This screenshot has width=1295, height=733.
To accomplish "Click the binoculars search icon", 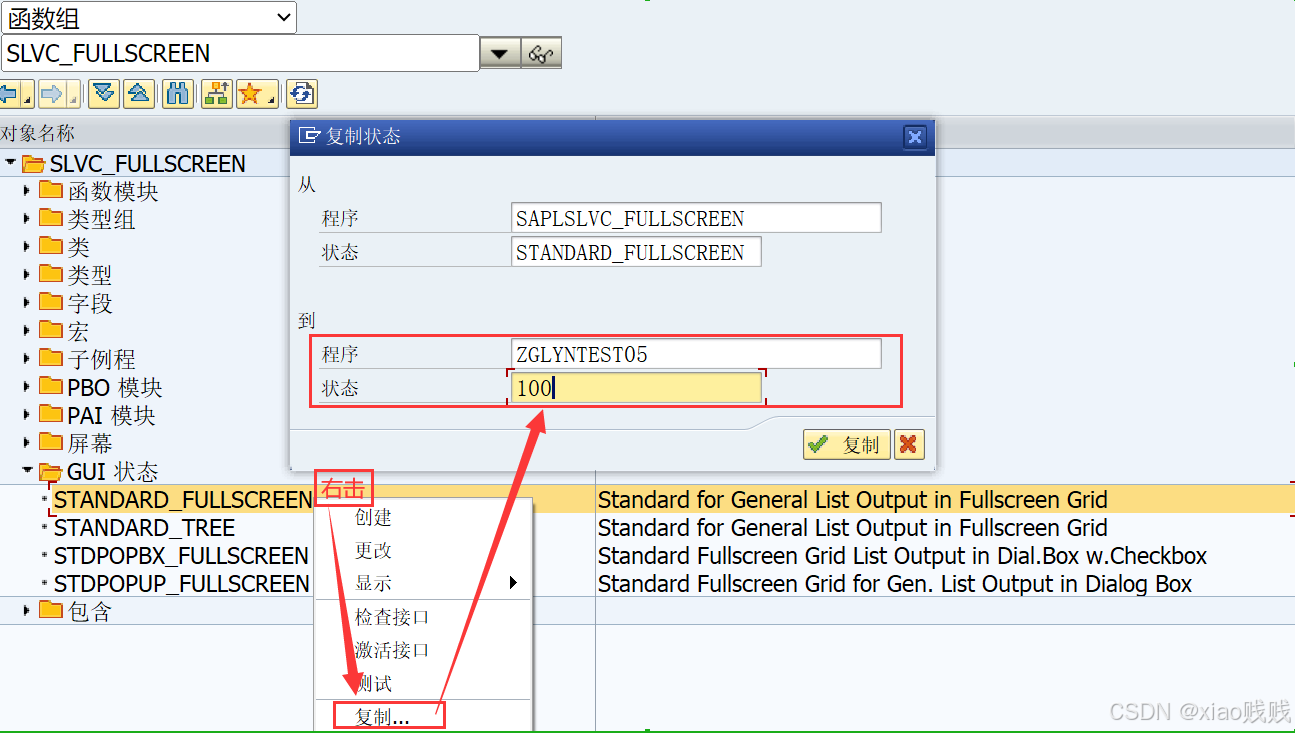I will [177, 93].
